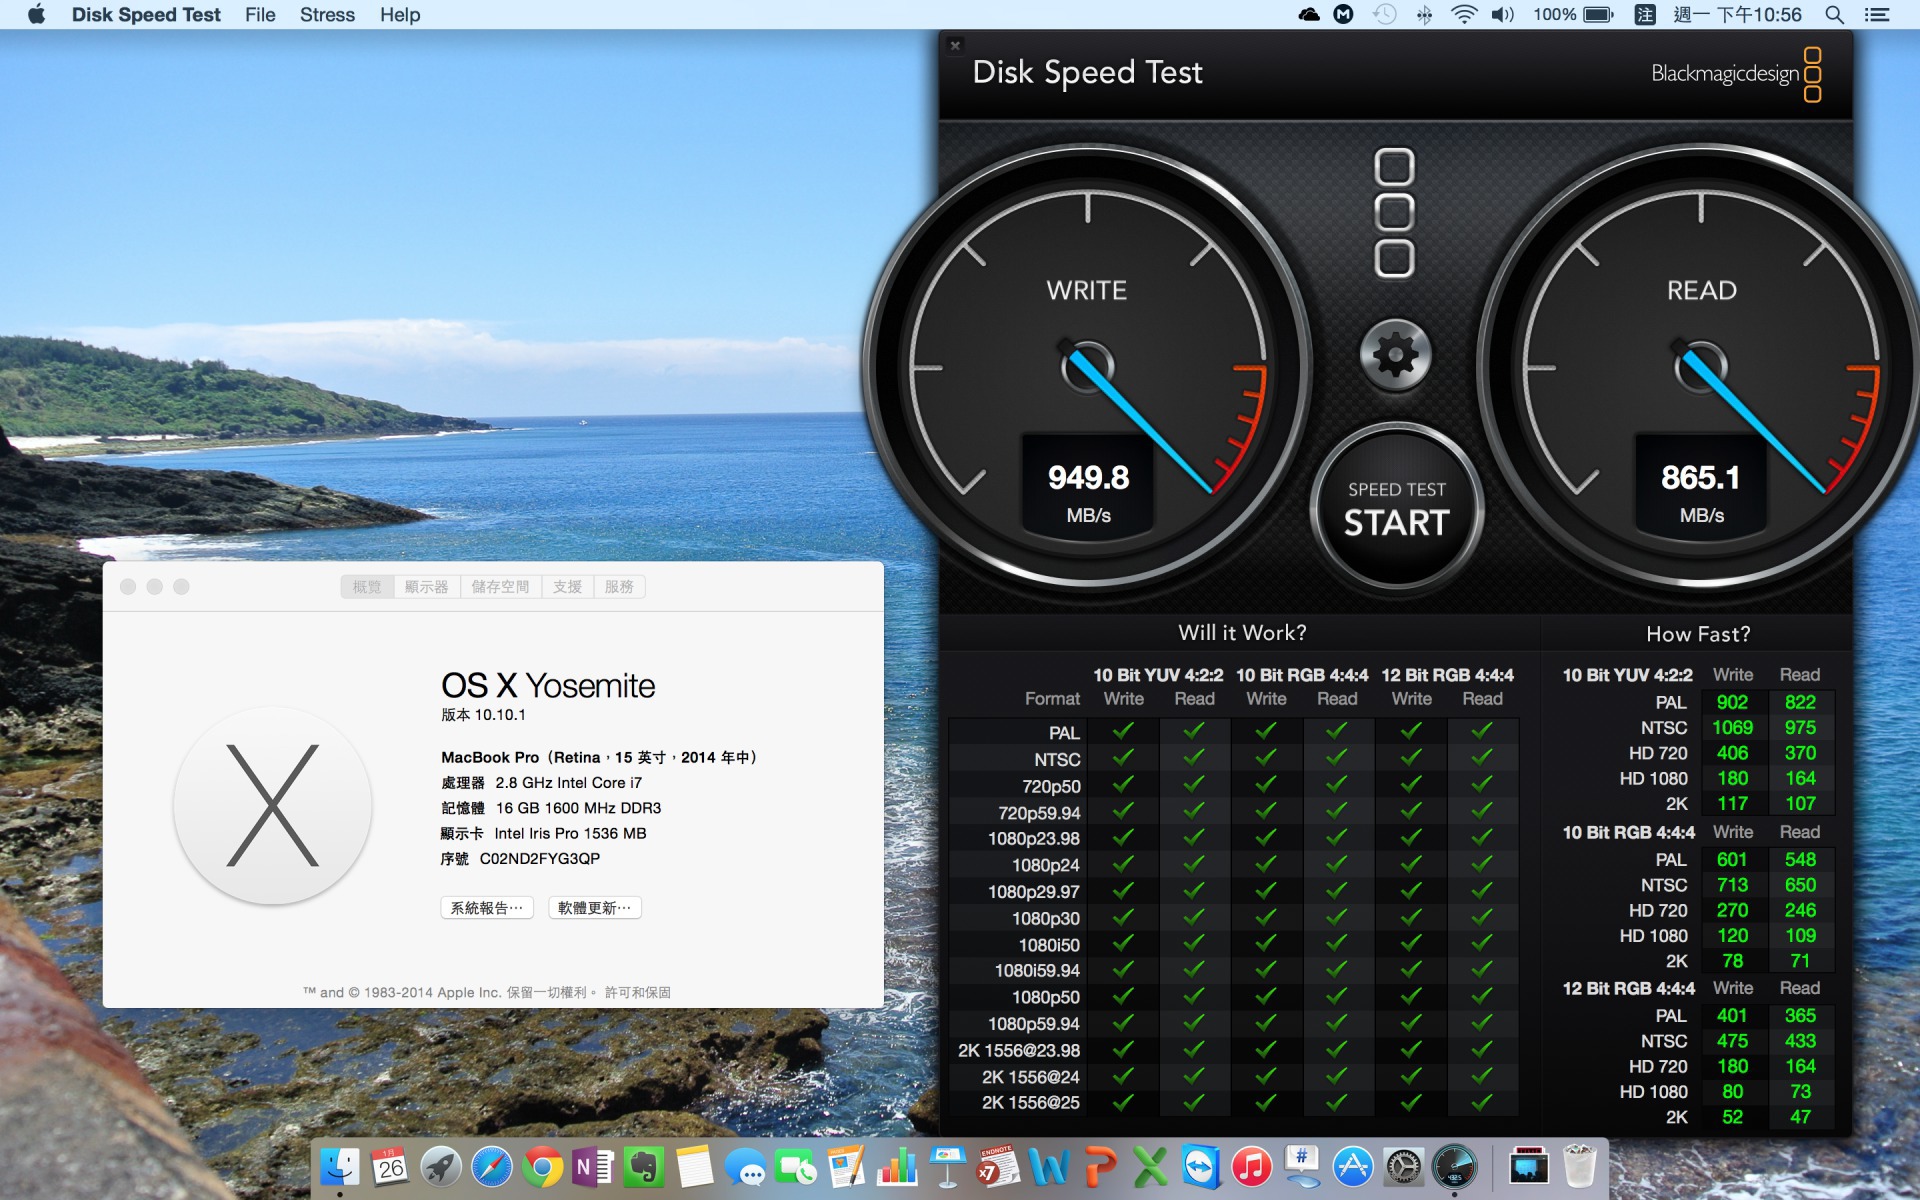
Task: Open EndNote X7 from the dock
Action: click(x=998, y=1166)
